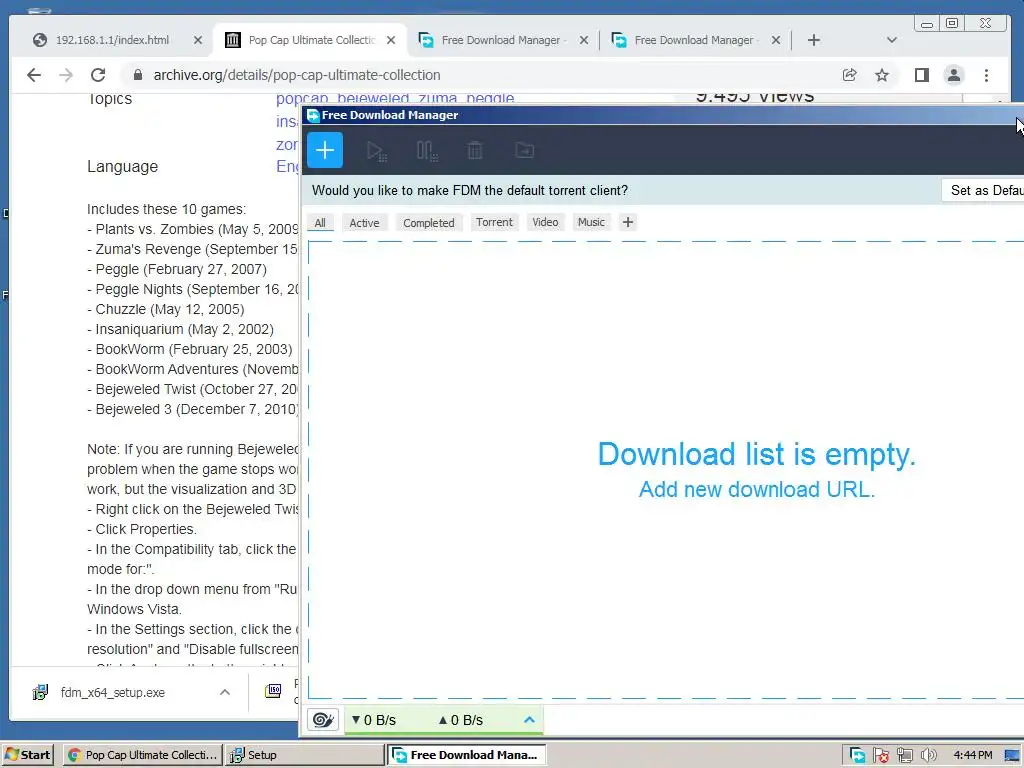Click the network tray icon
Screen dimensions: 1024x768
tap(904, 755)
